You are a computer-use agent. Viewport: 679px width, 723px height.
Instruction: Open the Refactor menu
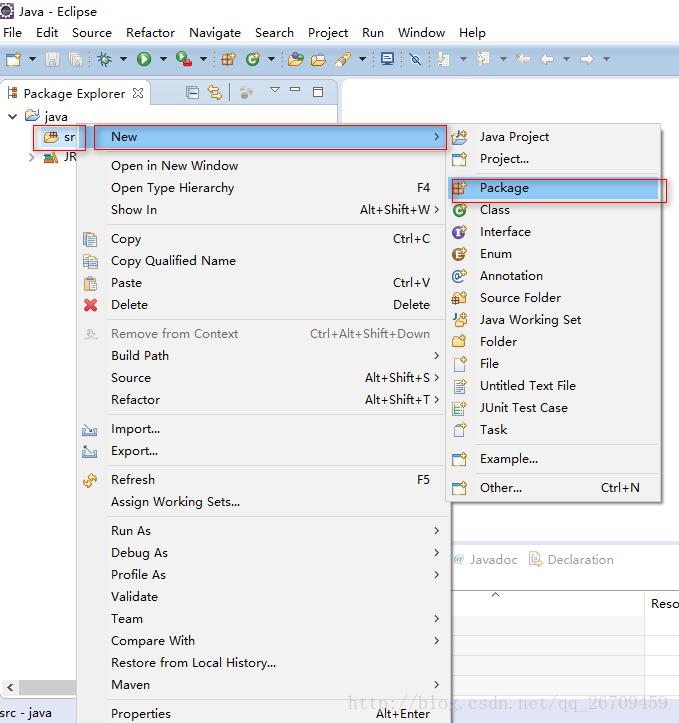[x=150, y=33]
